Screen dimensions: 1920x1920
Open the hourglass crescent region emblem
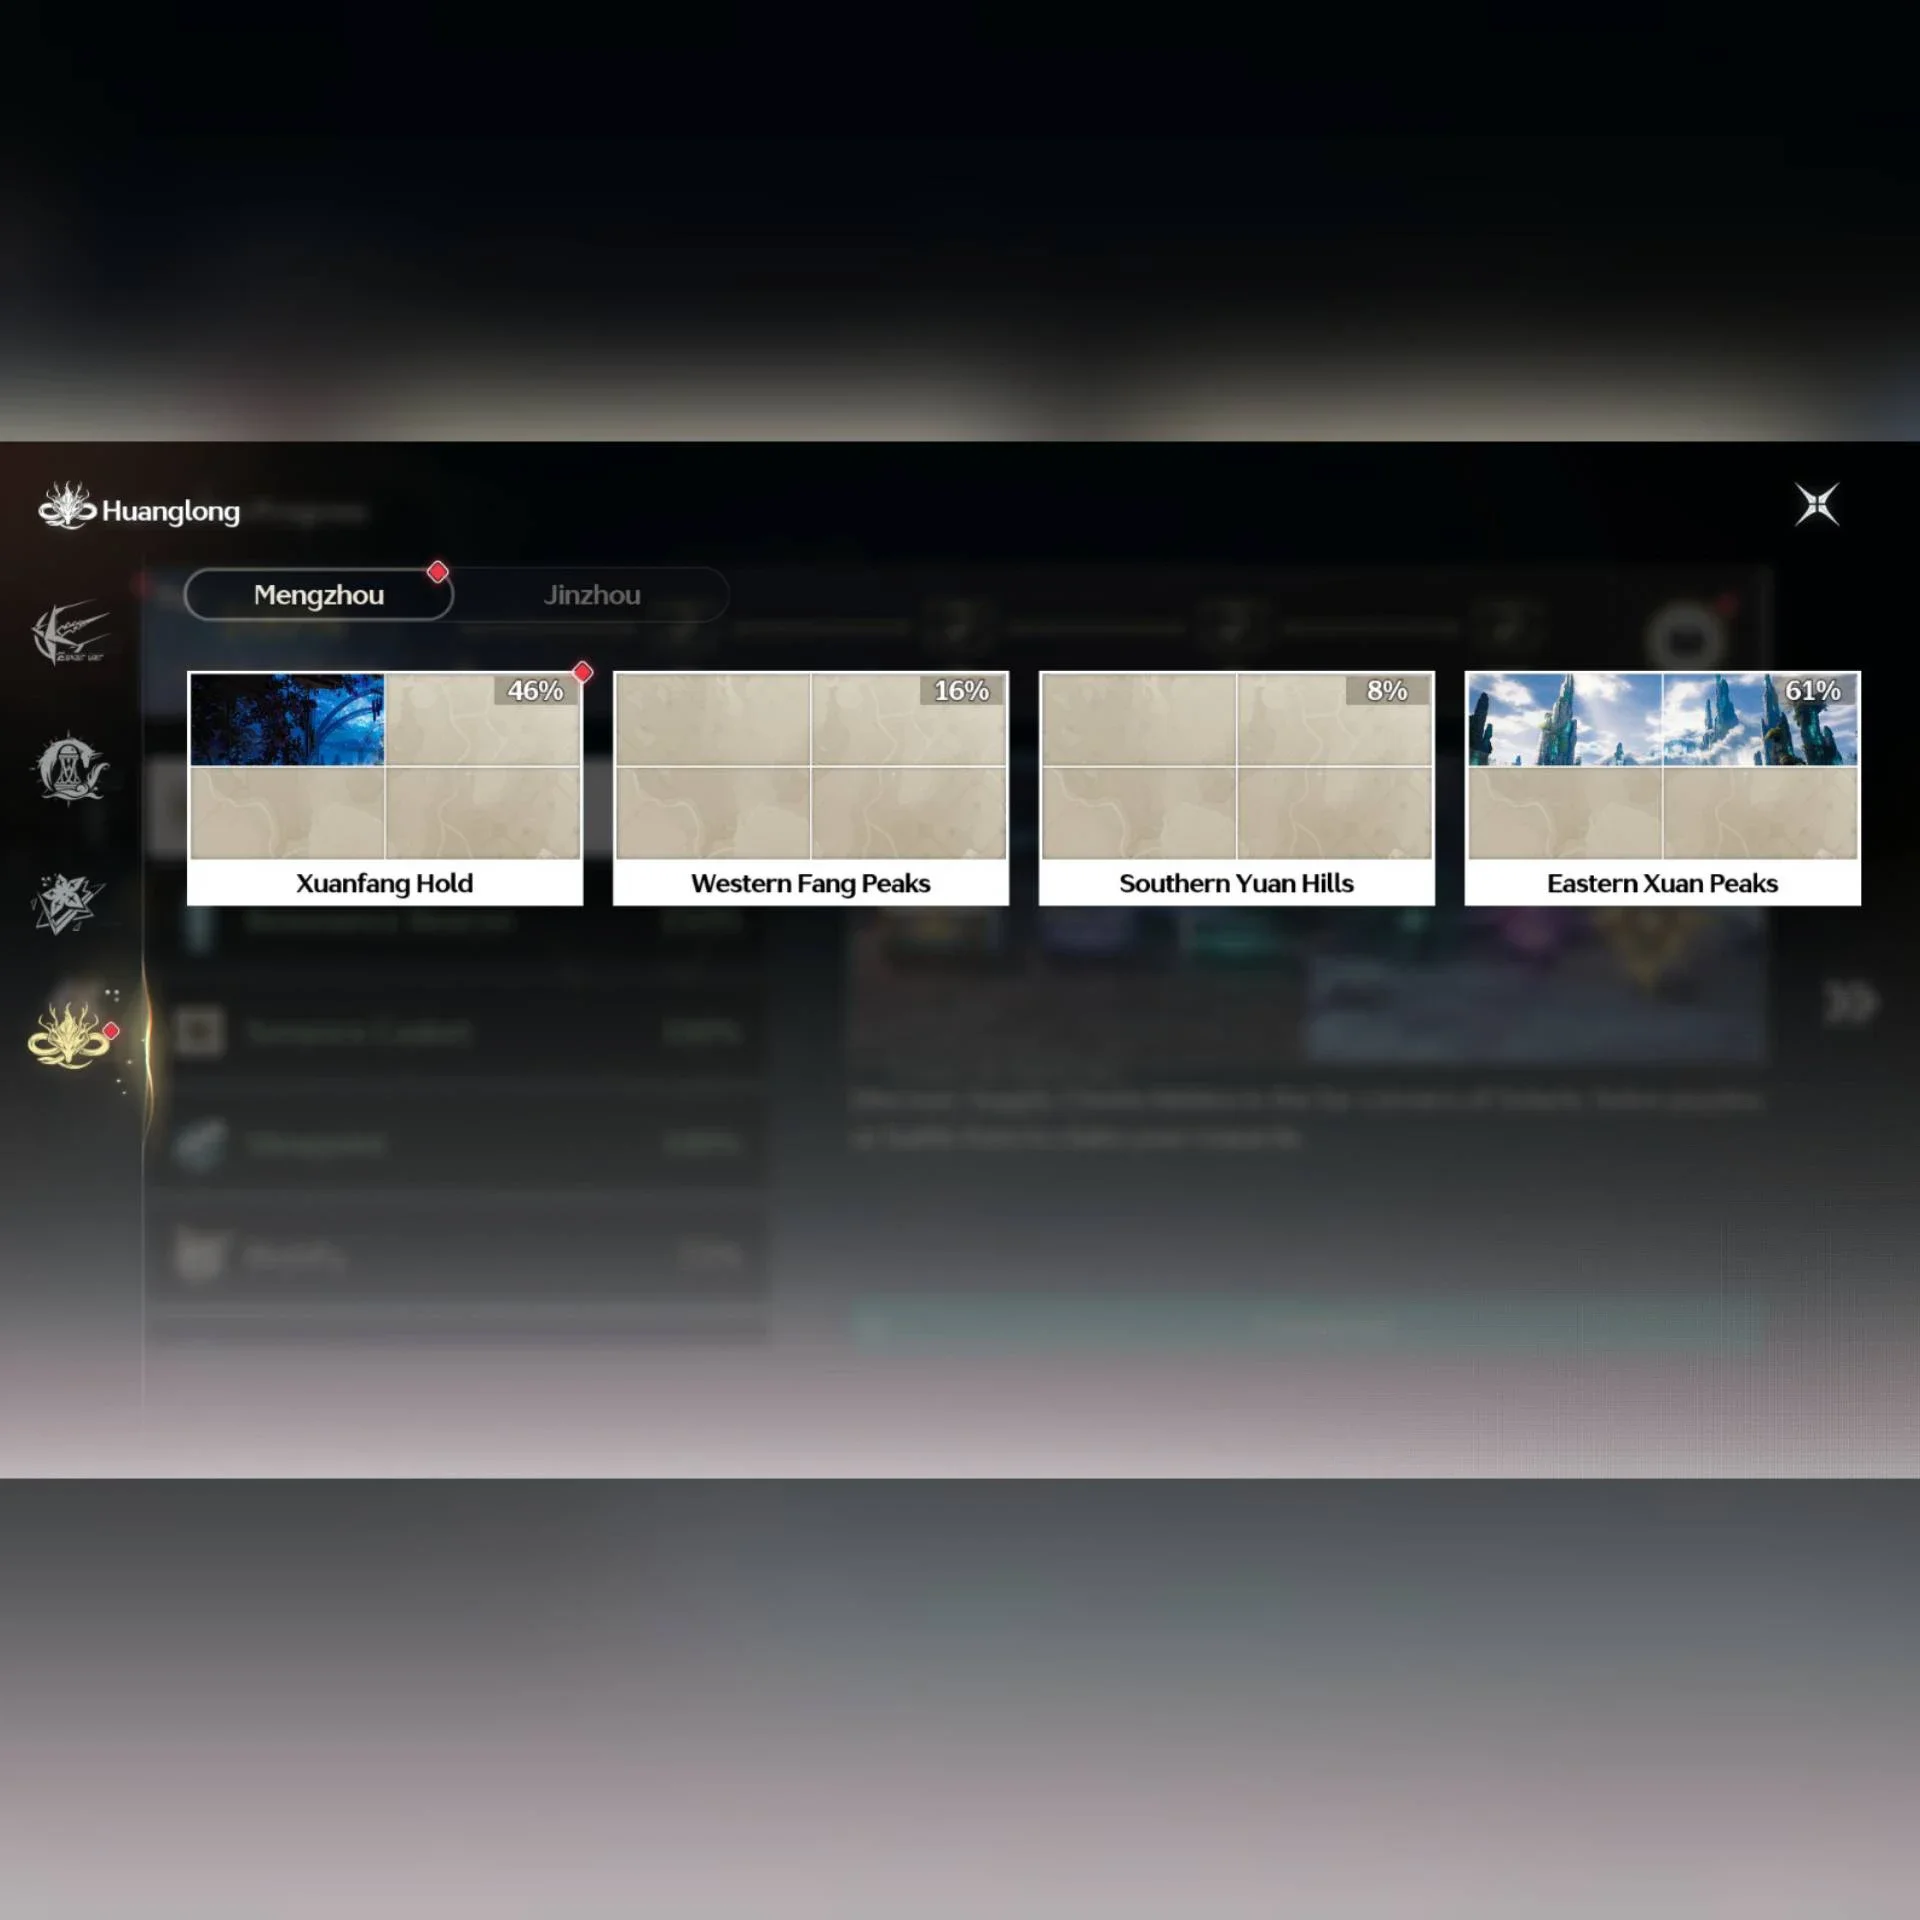pyautogui.click(x=68, y=768)
